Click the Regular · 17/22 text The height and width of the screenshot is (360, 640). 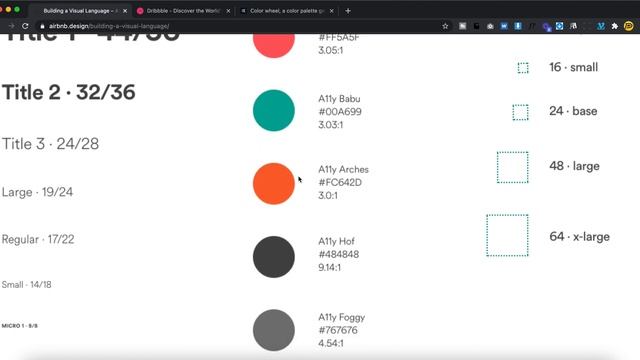[x=38, y=239]
